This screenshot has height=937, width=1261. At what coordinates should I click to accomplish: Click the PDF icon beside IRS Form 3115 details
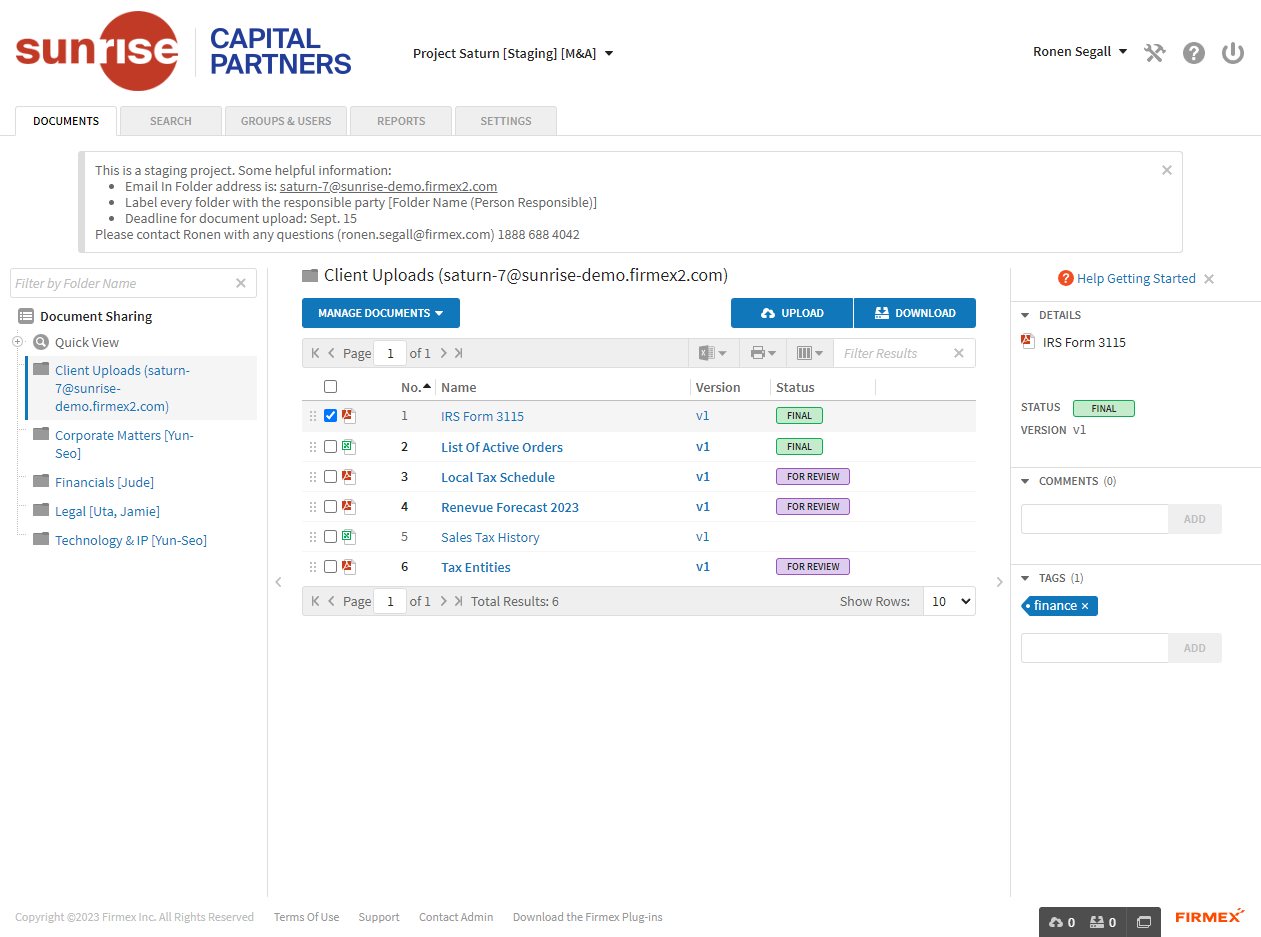[1027, 341]
